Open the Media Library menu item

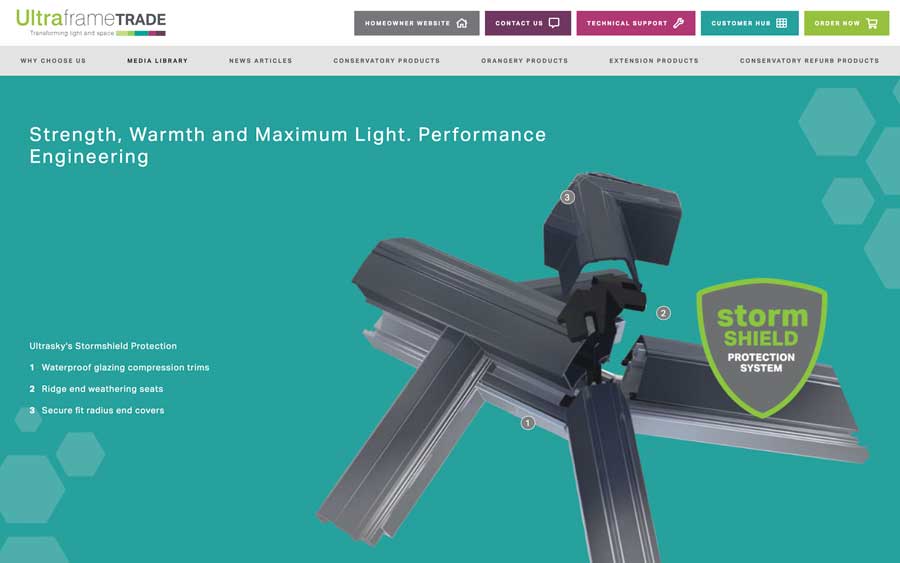click(157, 61)
